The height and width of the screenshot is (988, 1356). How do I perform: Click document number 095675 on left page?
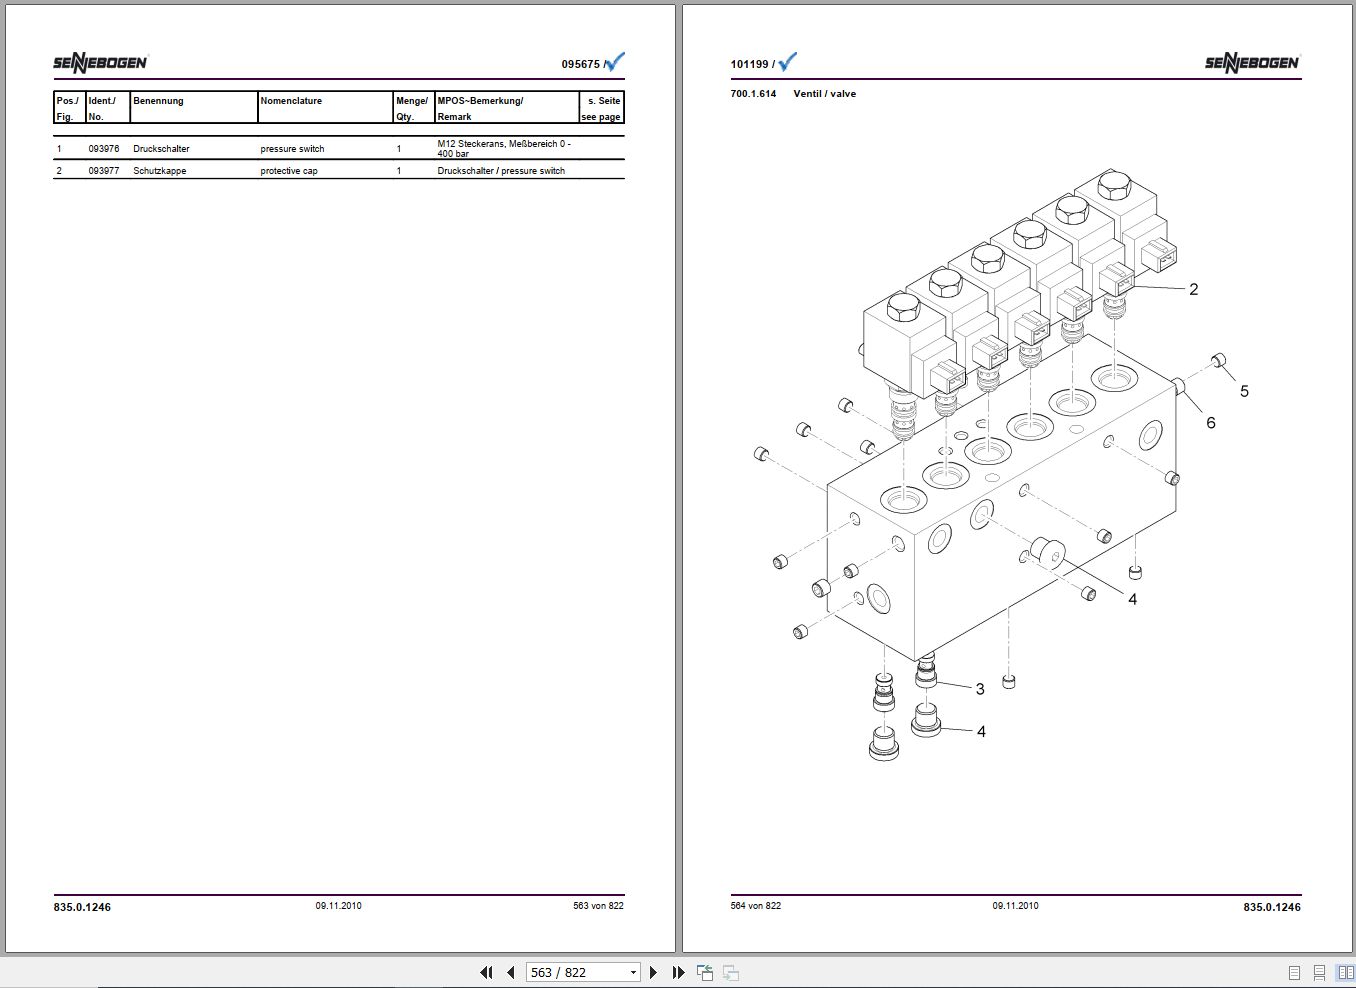(x=580, y=64)
